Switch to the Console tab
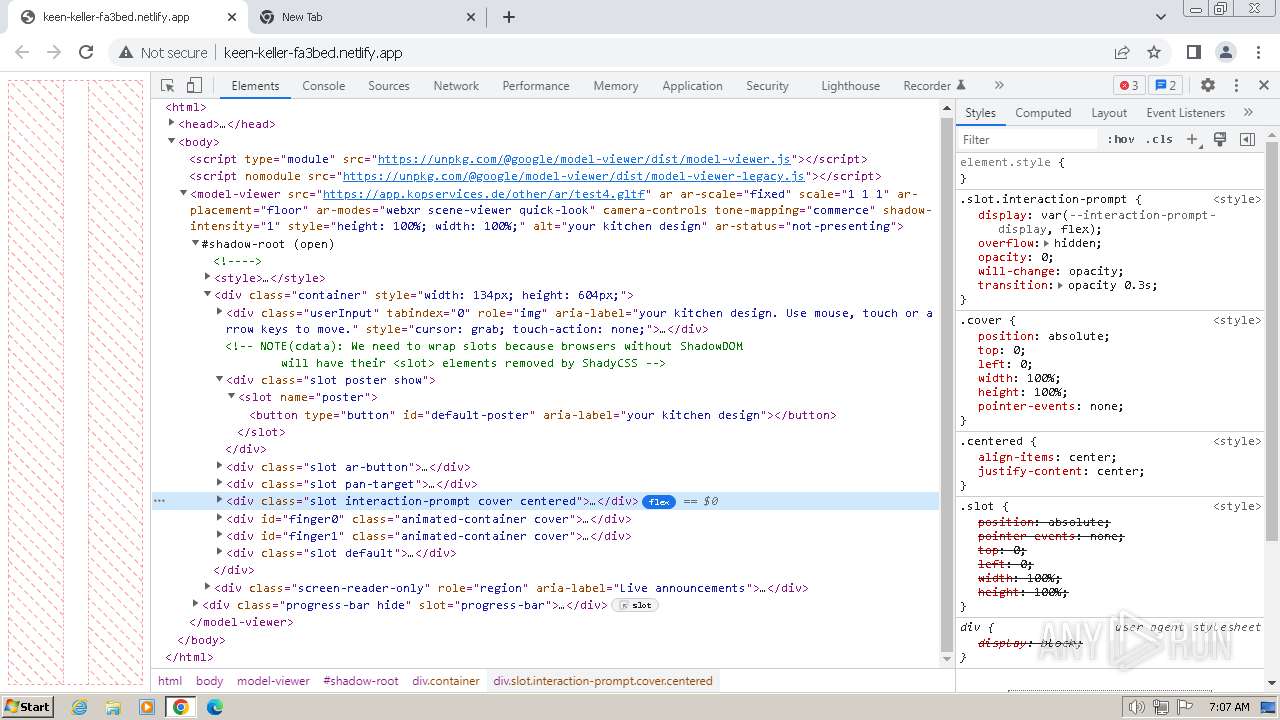This screenshot has width=1280, height=720. tap(324, 85)
